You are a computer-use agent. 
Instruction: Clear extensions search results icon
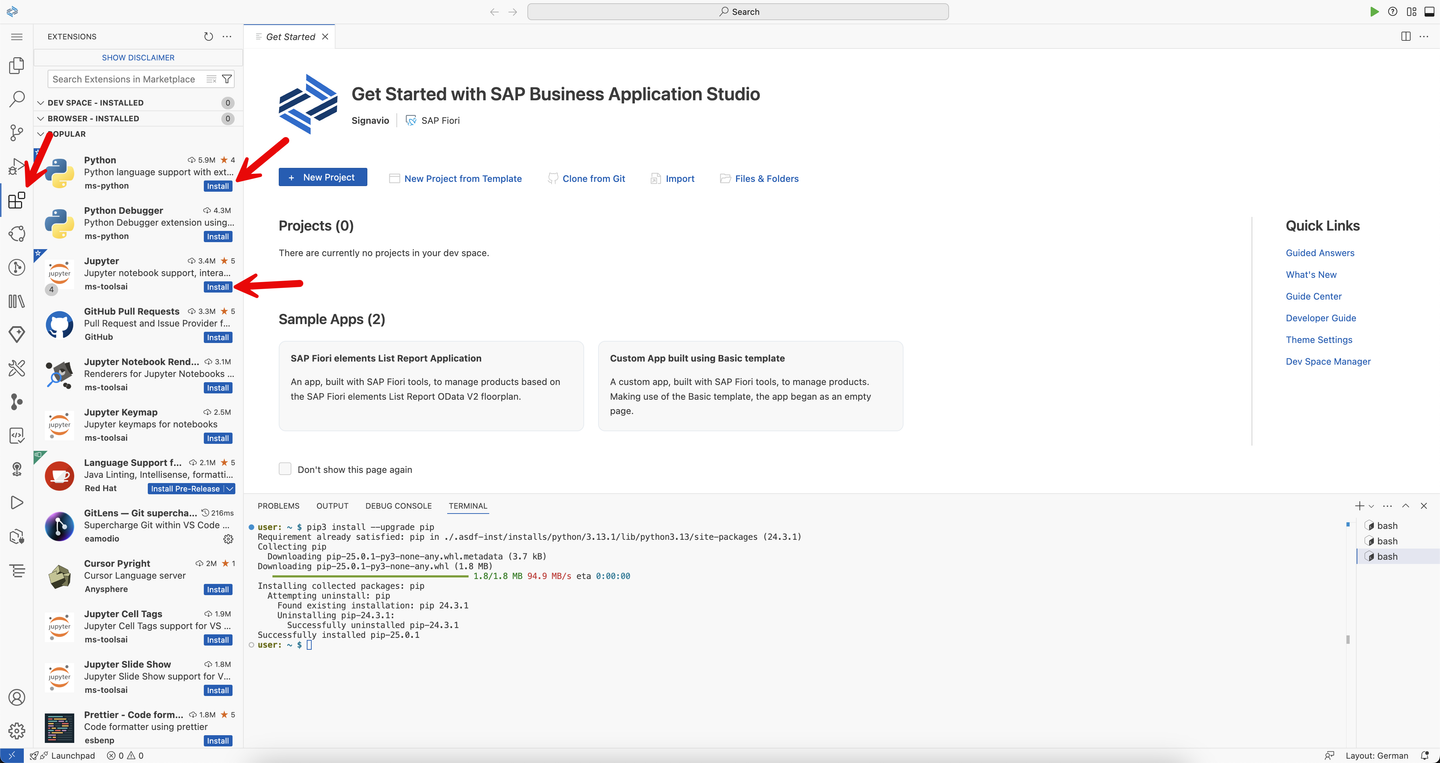[211, 79]
